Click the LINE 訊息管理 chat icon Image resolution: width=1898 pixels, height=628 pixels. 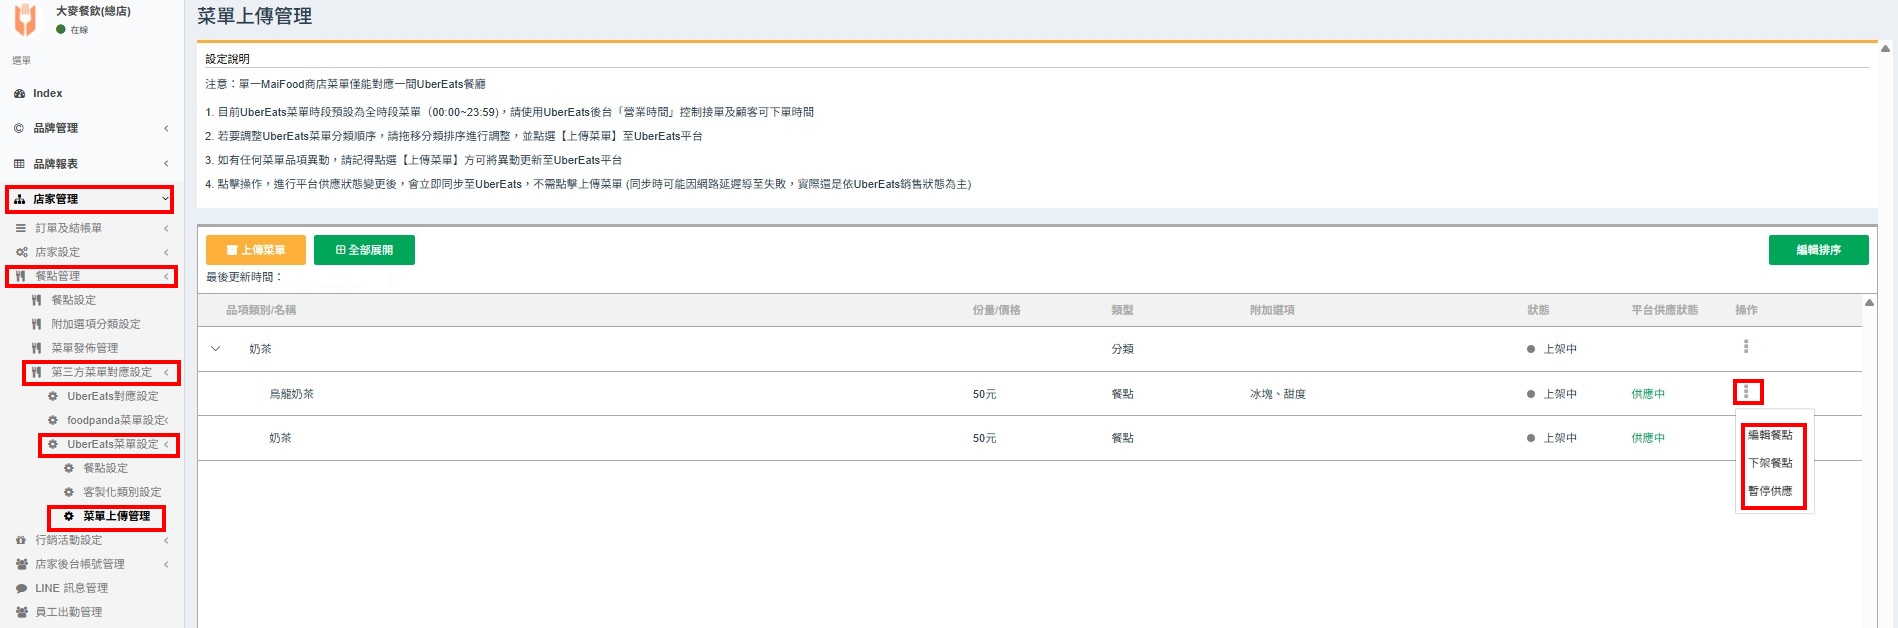pyautogui.click(x=21, y=588)
